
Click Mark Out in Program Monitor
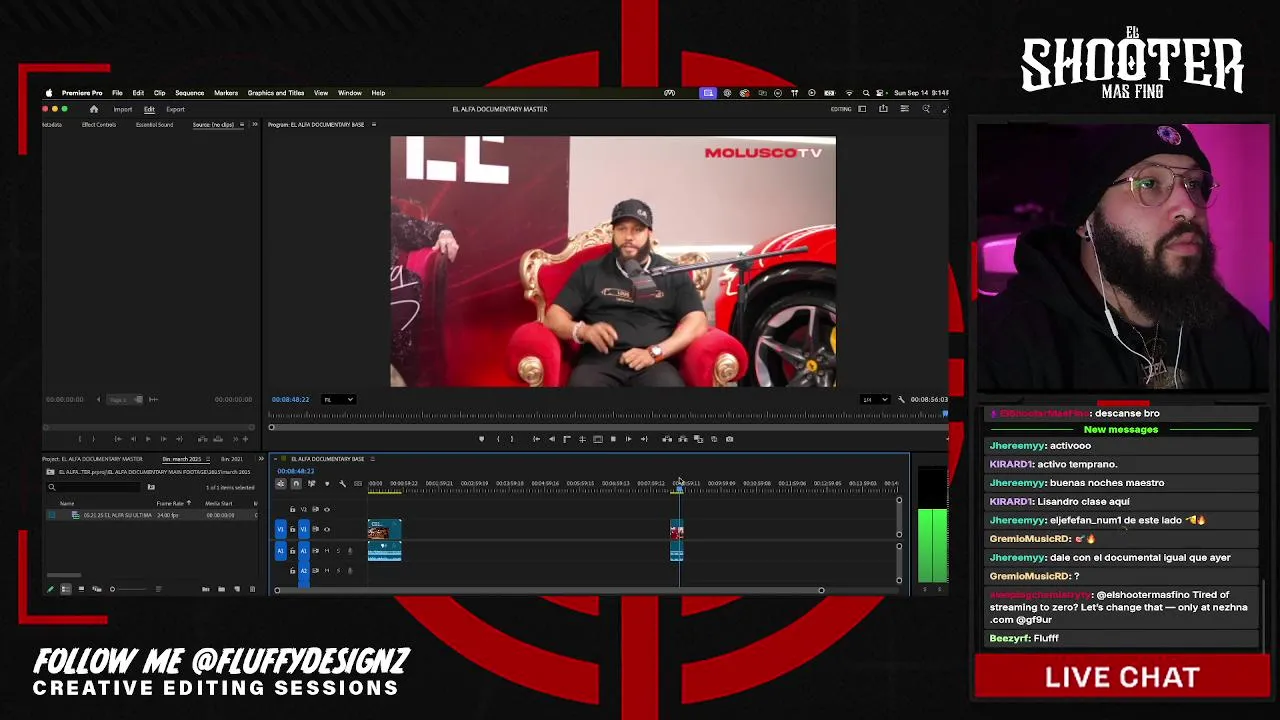pos(512,439)
